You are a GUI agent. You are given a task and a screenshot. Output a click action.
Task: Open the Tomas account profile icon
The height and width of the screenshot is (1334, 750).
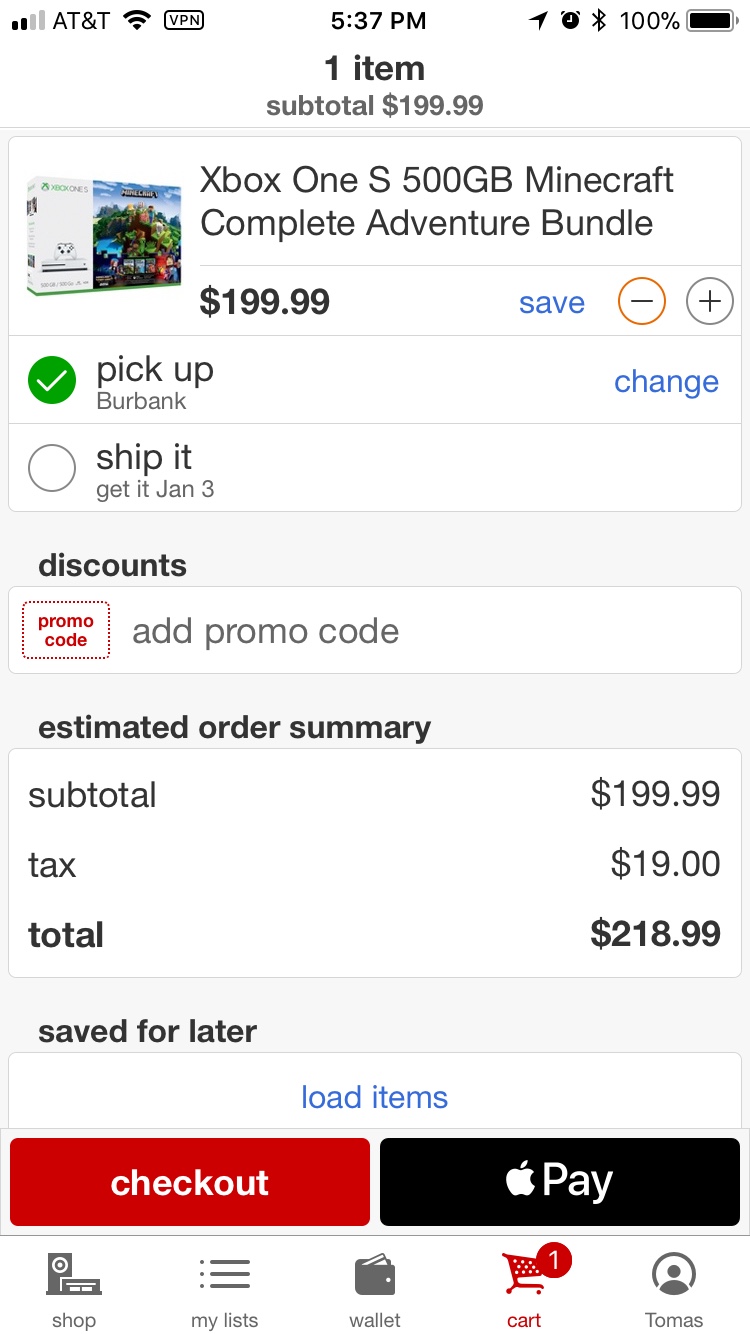pyautogui.click(x=674, y=1275)
